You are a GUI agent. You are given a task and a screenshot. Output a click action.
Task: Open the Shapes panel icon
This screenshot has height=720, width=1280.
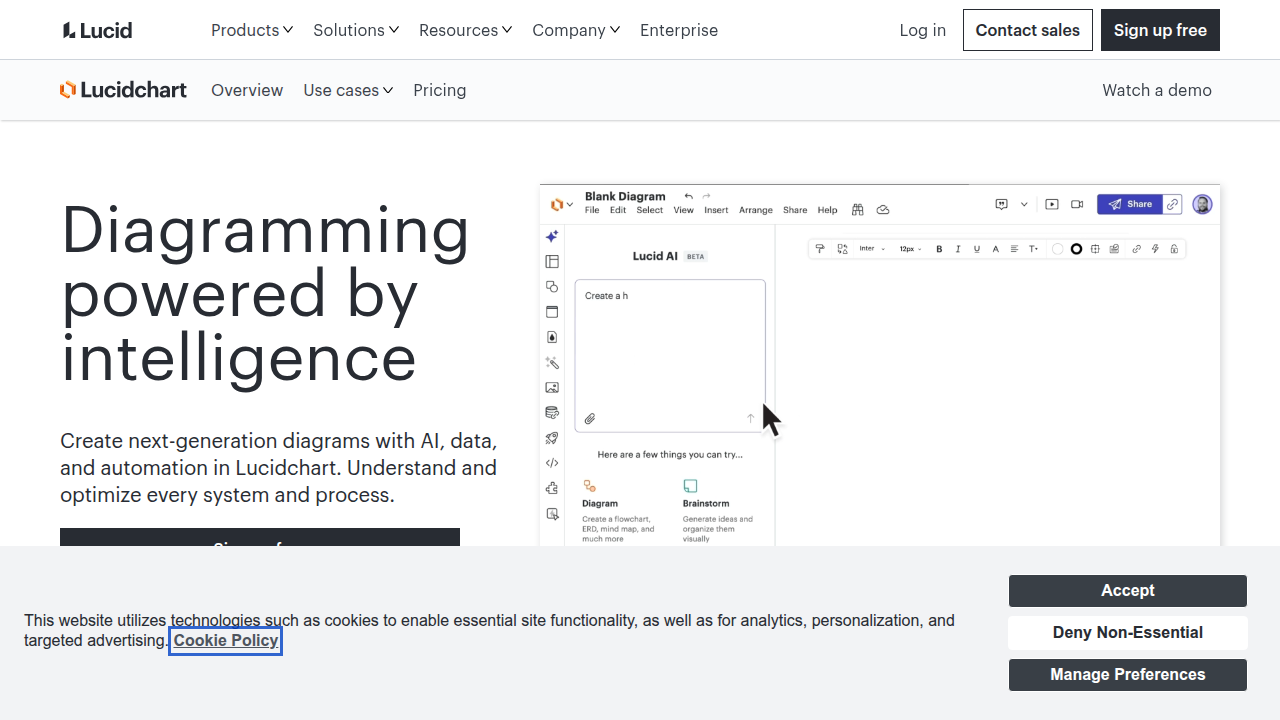[552, 287]
